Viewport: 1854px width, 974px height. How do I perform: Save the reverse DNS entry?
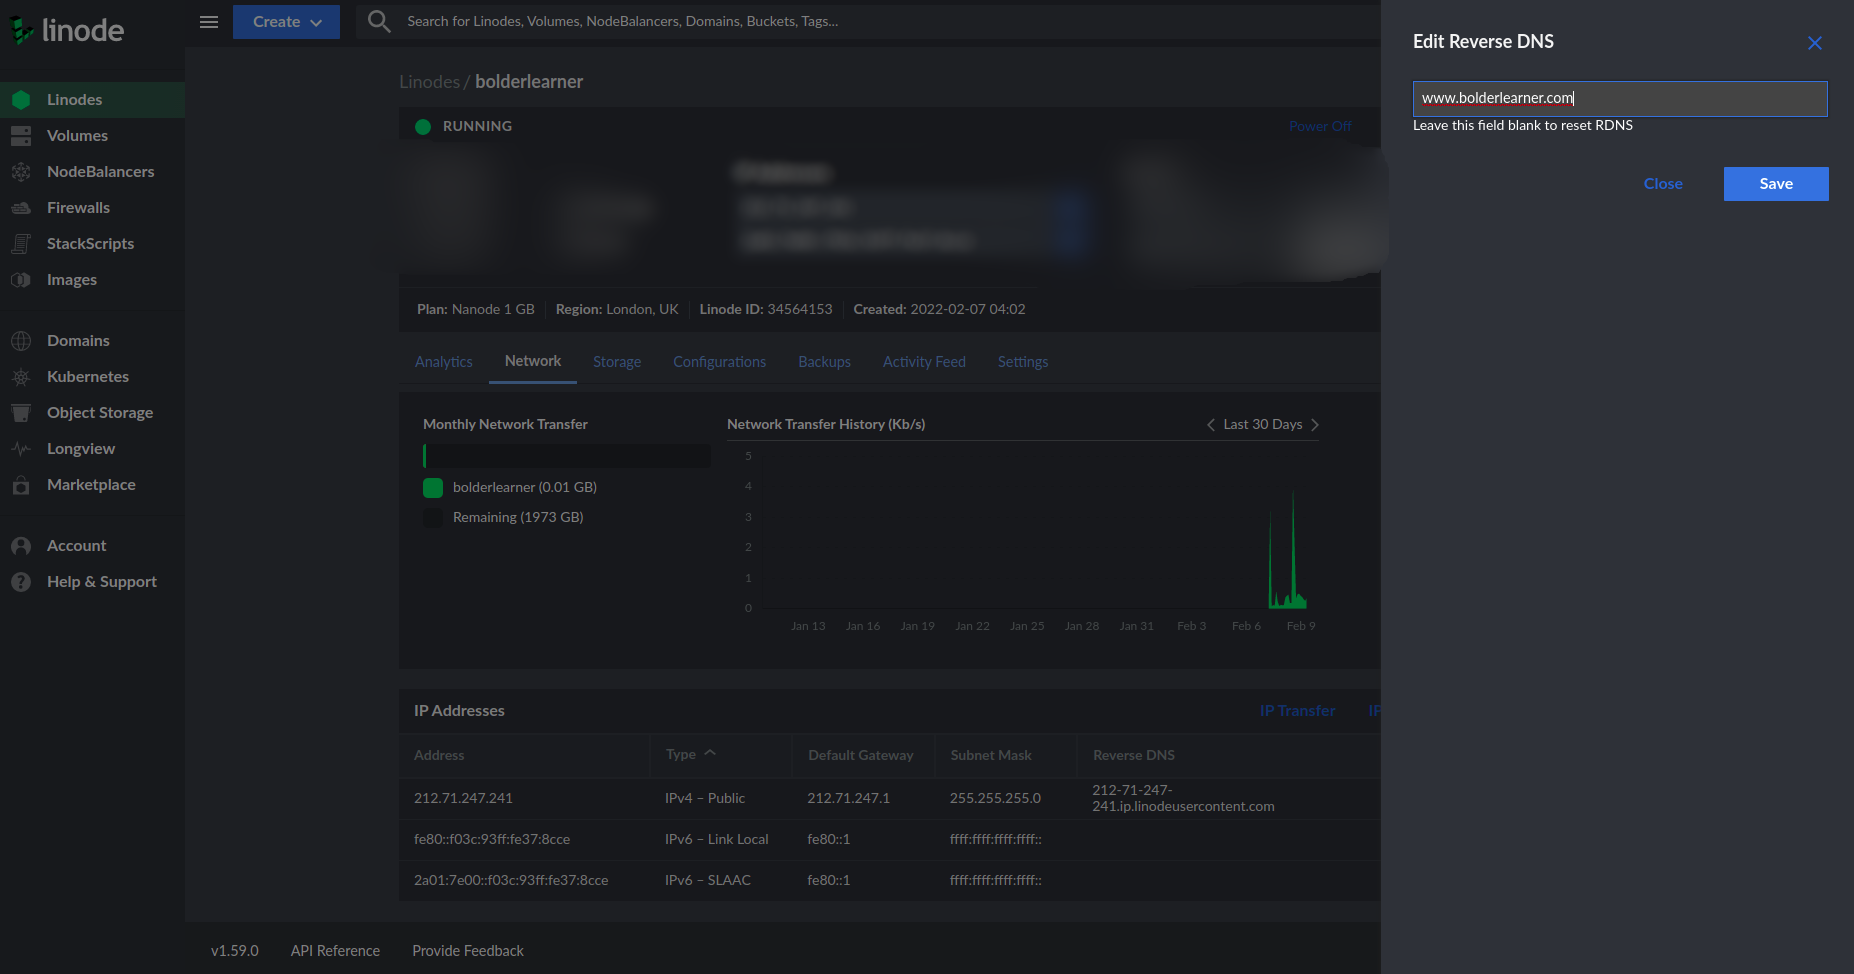[x=1776, y=184]
